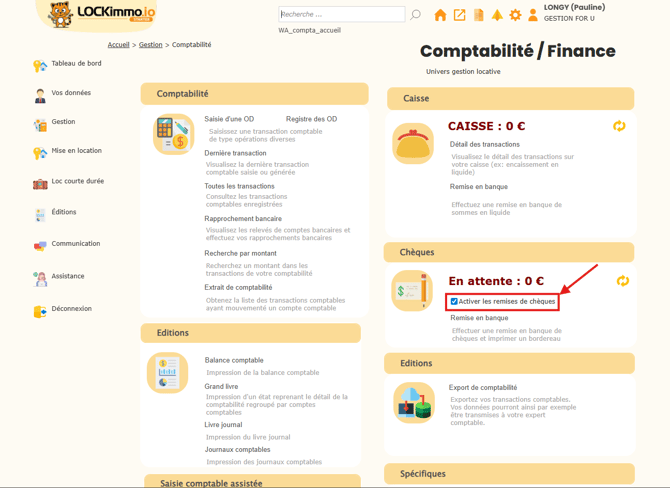Click the open-in-new-window icon
The height and width of the screenshot is (488, 670).
(459, 15)
